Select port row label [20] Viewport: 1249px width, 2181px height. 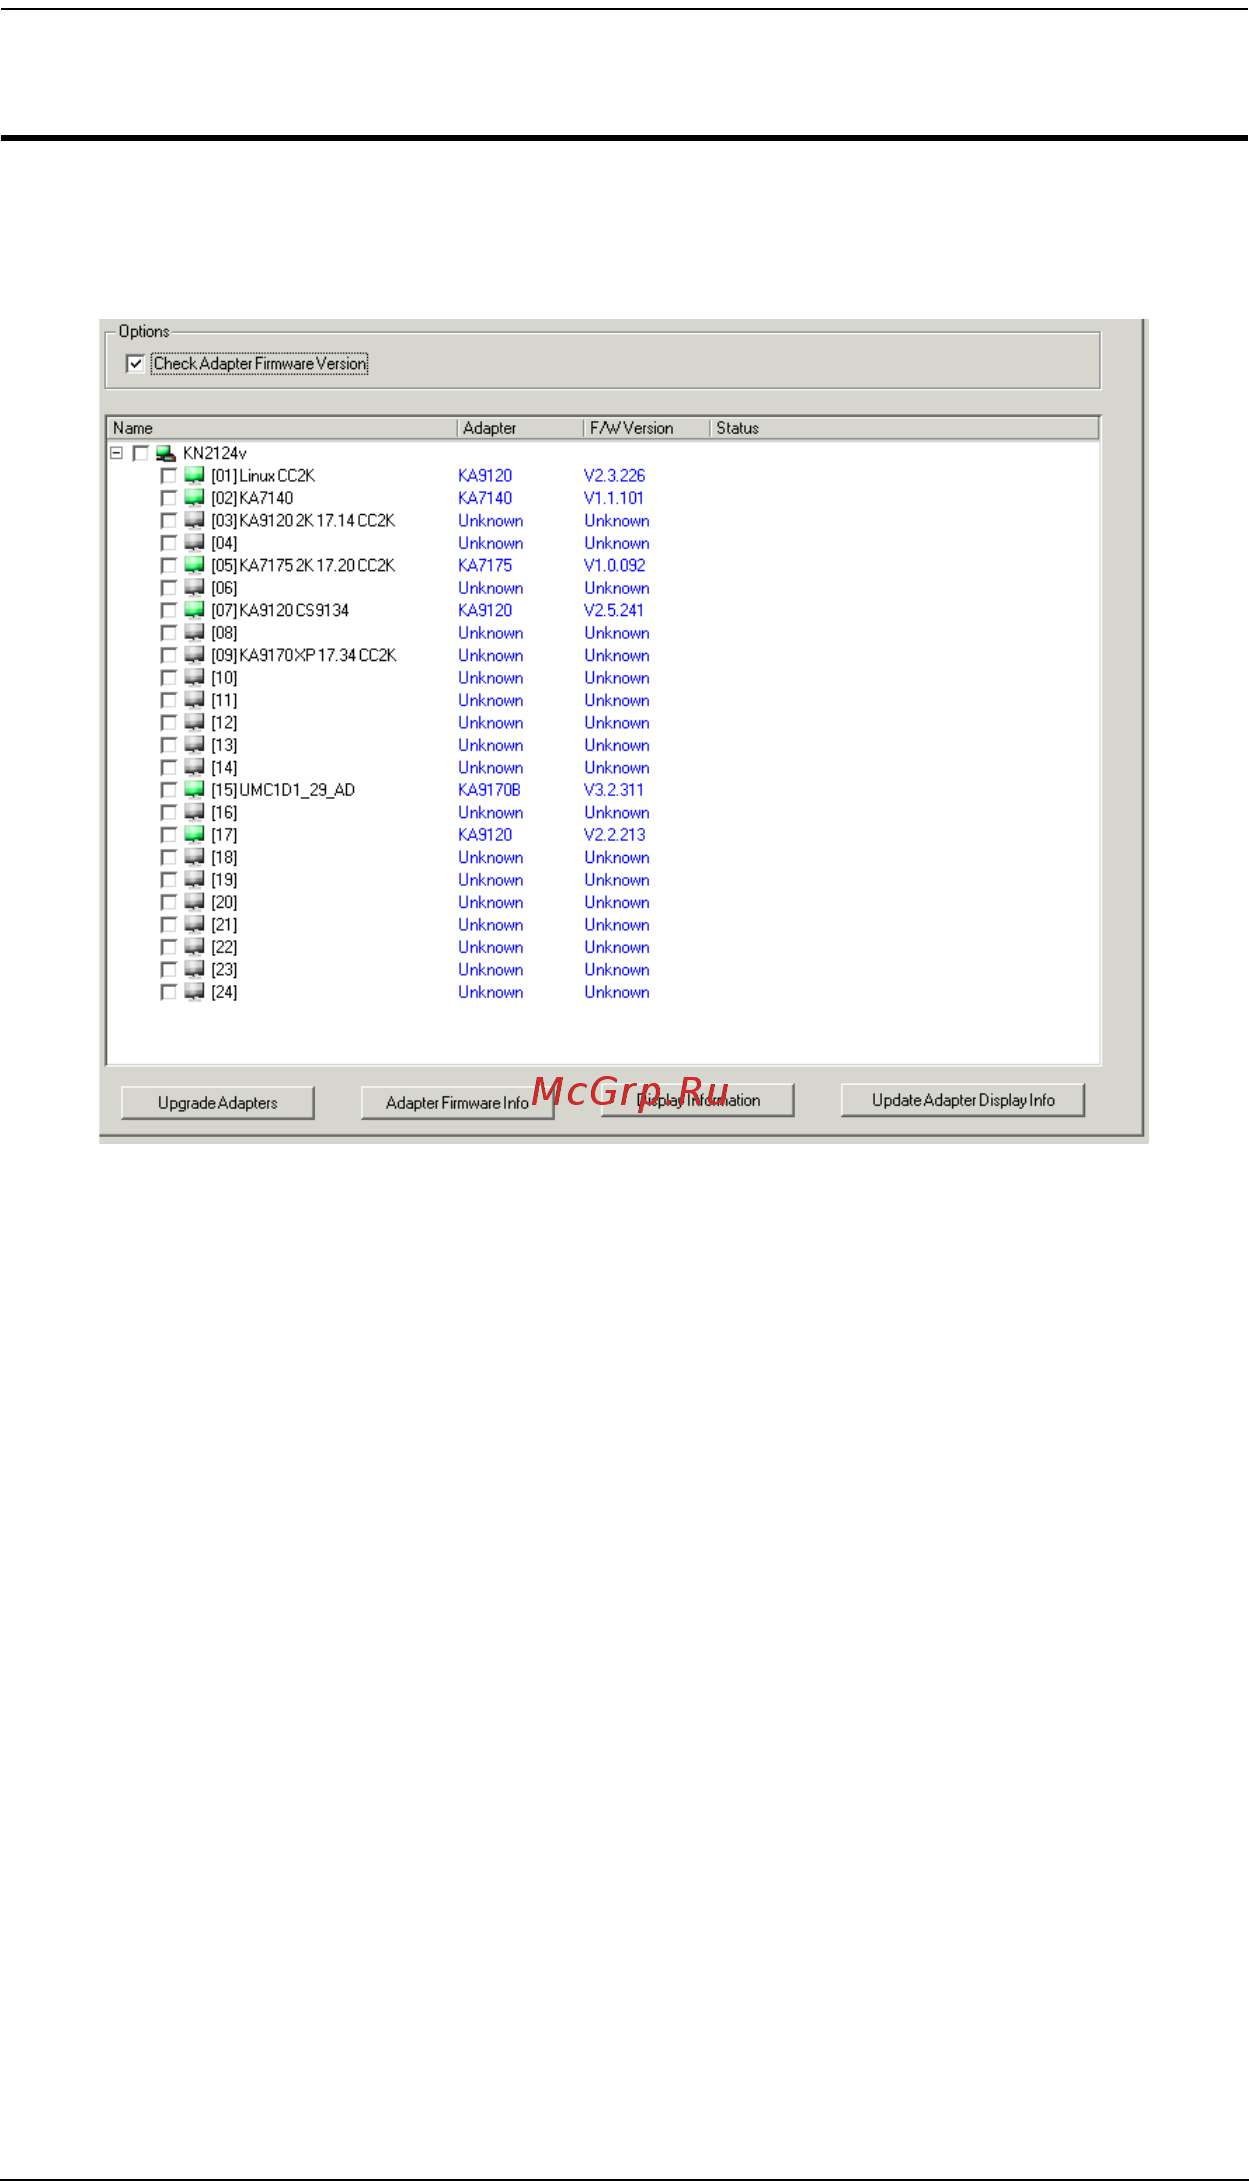224,903
